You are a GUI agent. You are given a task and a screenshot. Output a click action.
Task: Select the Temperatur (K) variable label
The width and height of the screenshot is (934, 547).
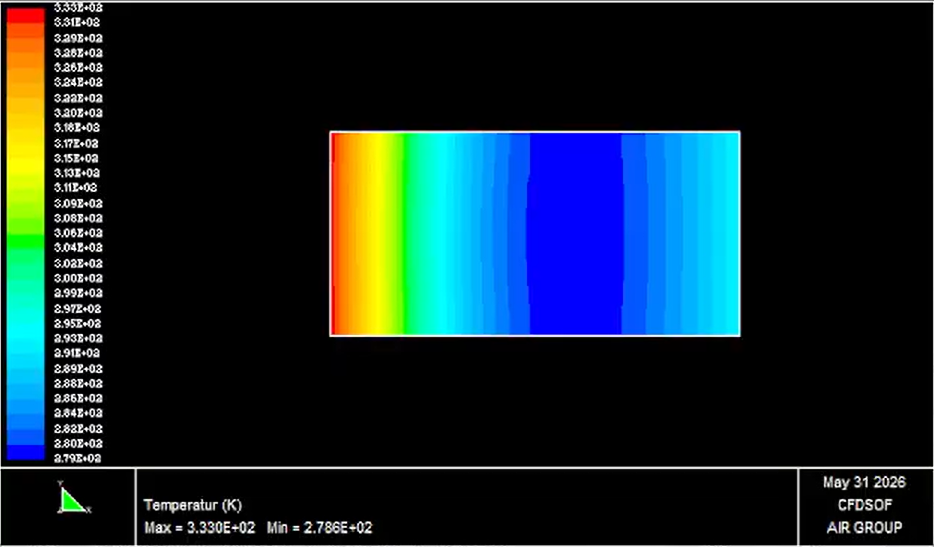click(x=193, y=506)
